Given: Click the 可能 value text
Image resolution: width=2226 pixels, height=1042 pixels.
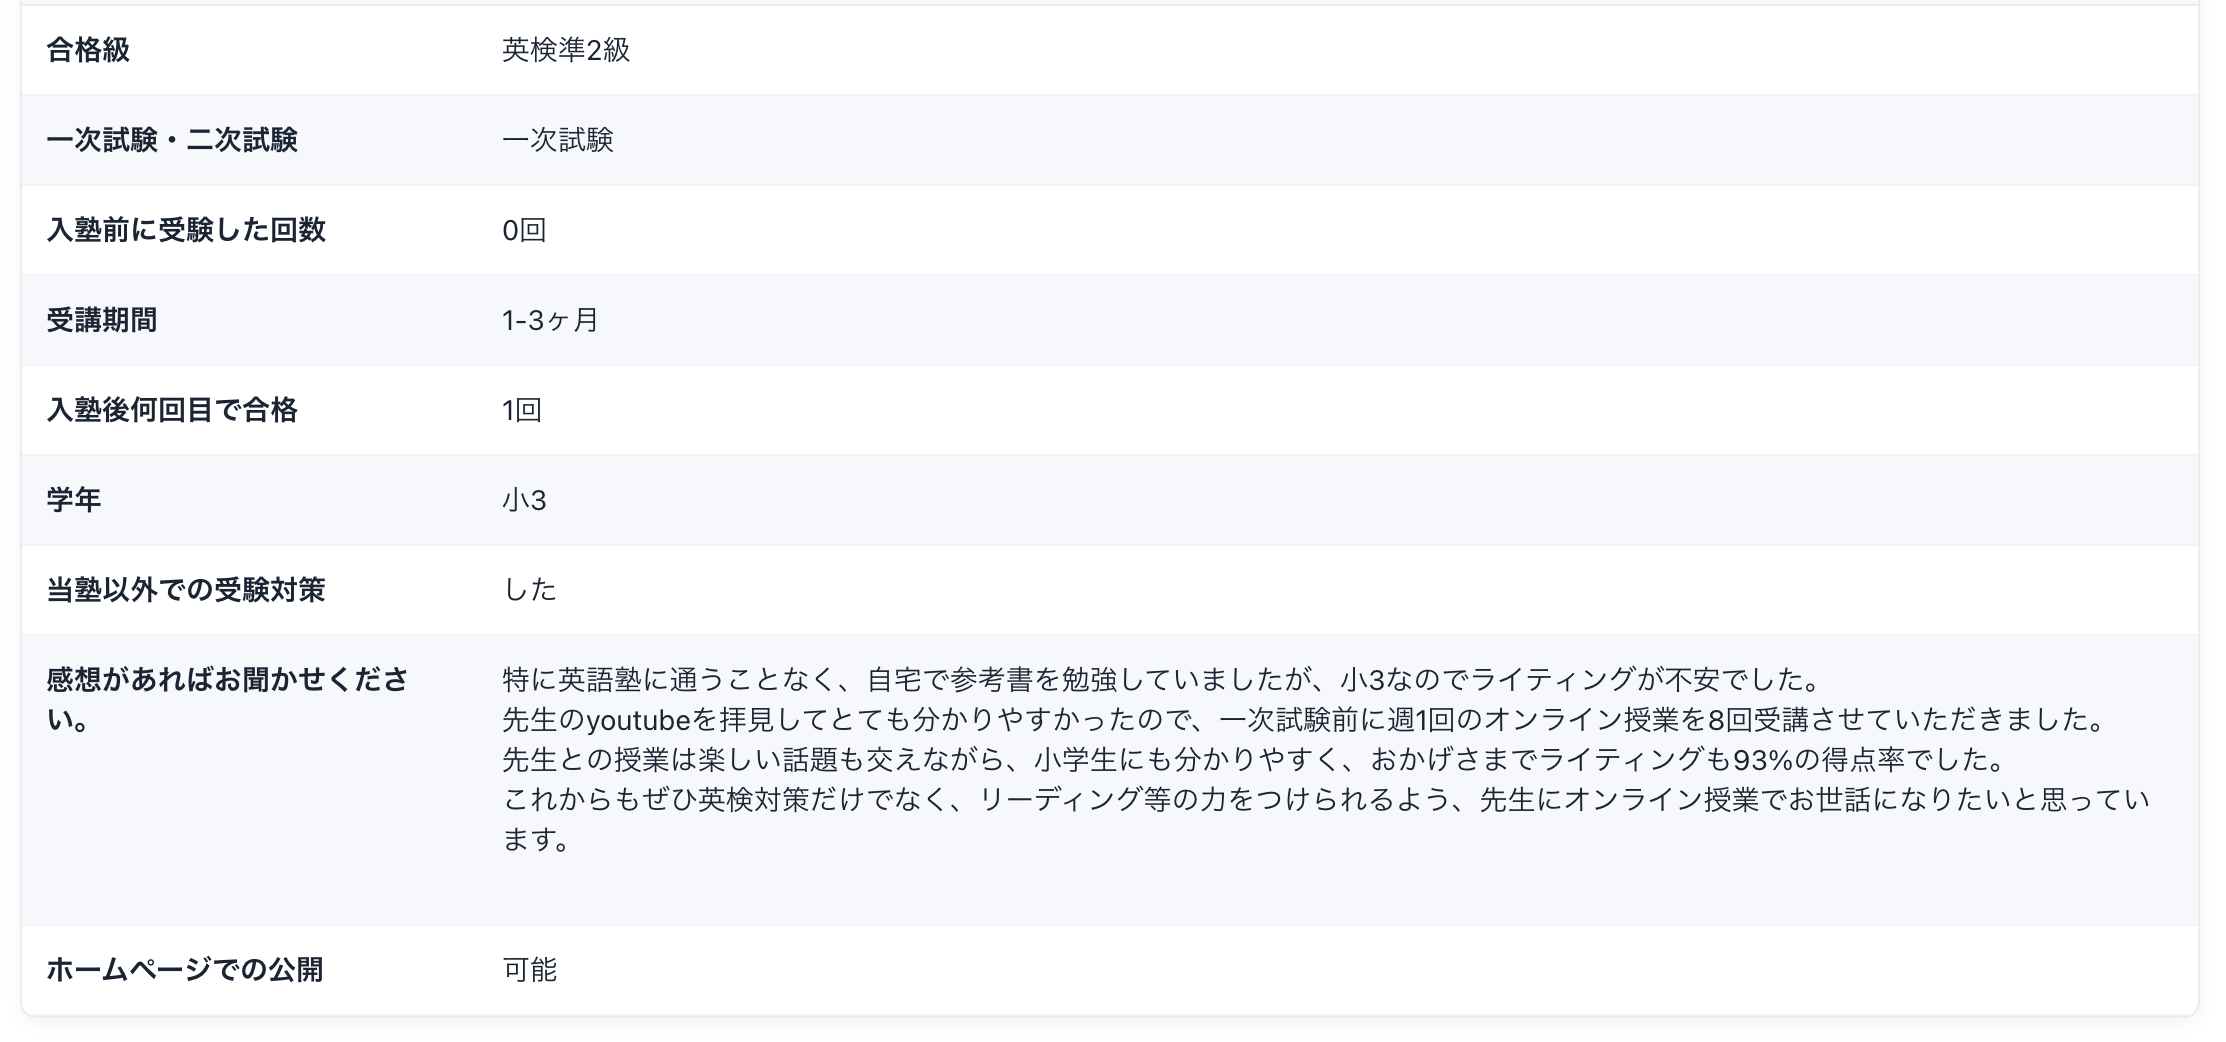Looking at the screenshot, I should pos(530,970).
